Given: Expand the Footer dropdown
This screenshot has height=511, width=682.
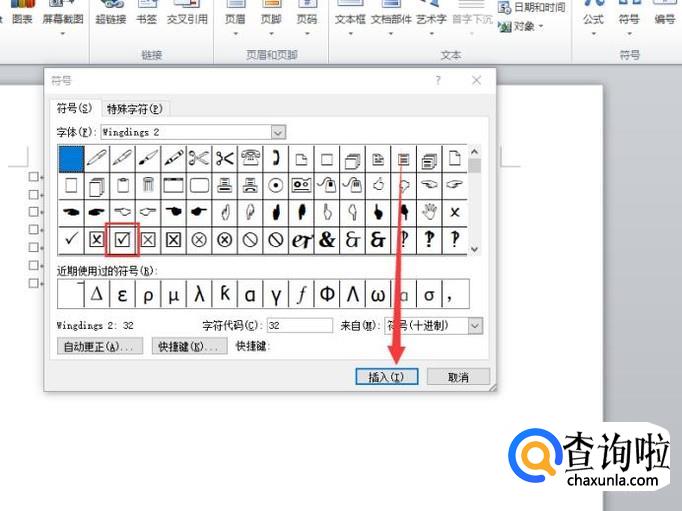Looking at the screenshot, I should click(x=271, y=34).
